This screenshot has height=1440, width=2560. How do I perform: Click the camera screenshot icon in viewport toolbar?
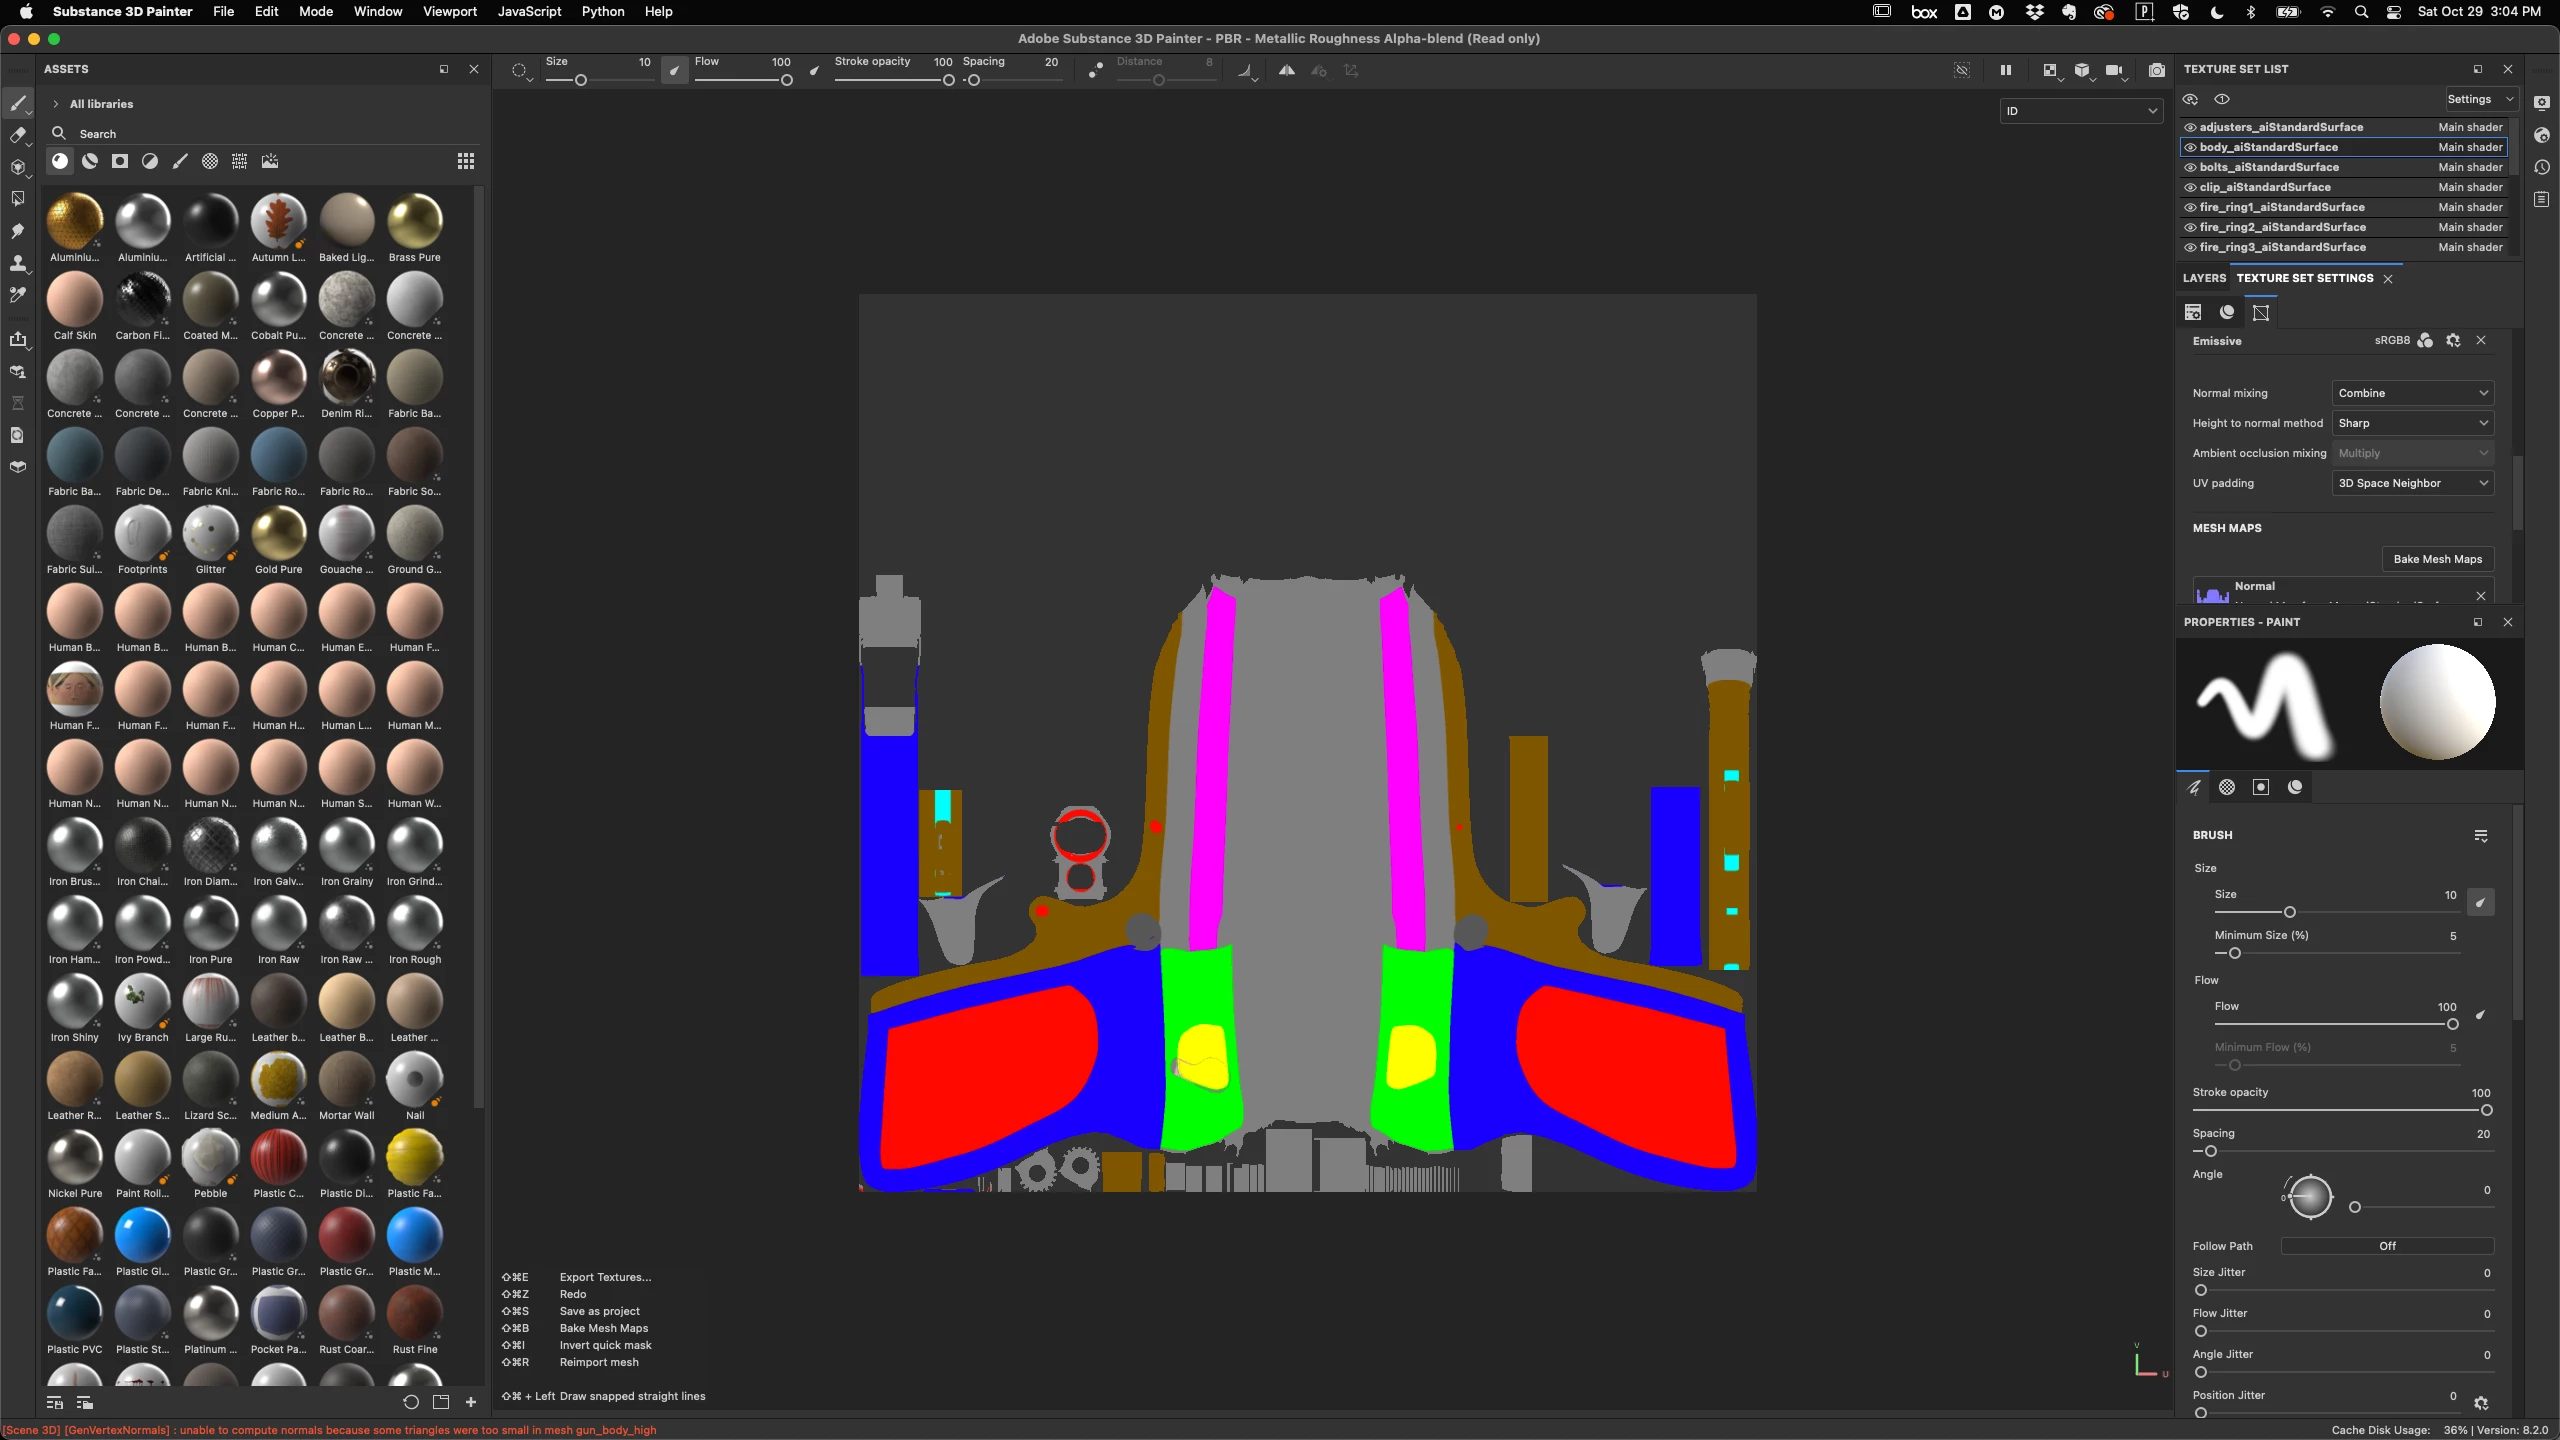(x=2157, y=70)
